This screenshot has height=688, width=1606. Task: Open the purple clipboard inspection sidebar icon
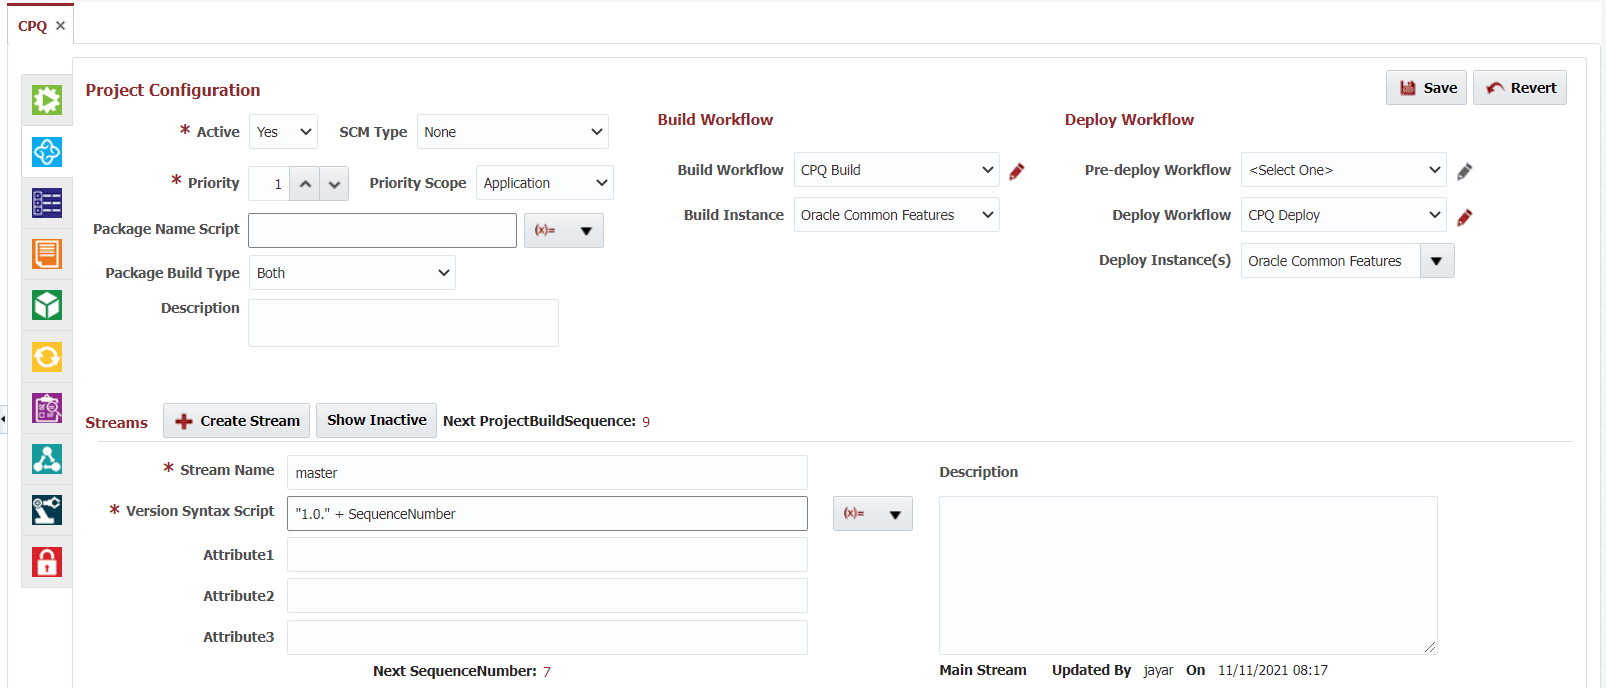47,408
